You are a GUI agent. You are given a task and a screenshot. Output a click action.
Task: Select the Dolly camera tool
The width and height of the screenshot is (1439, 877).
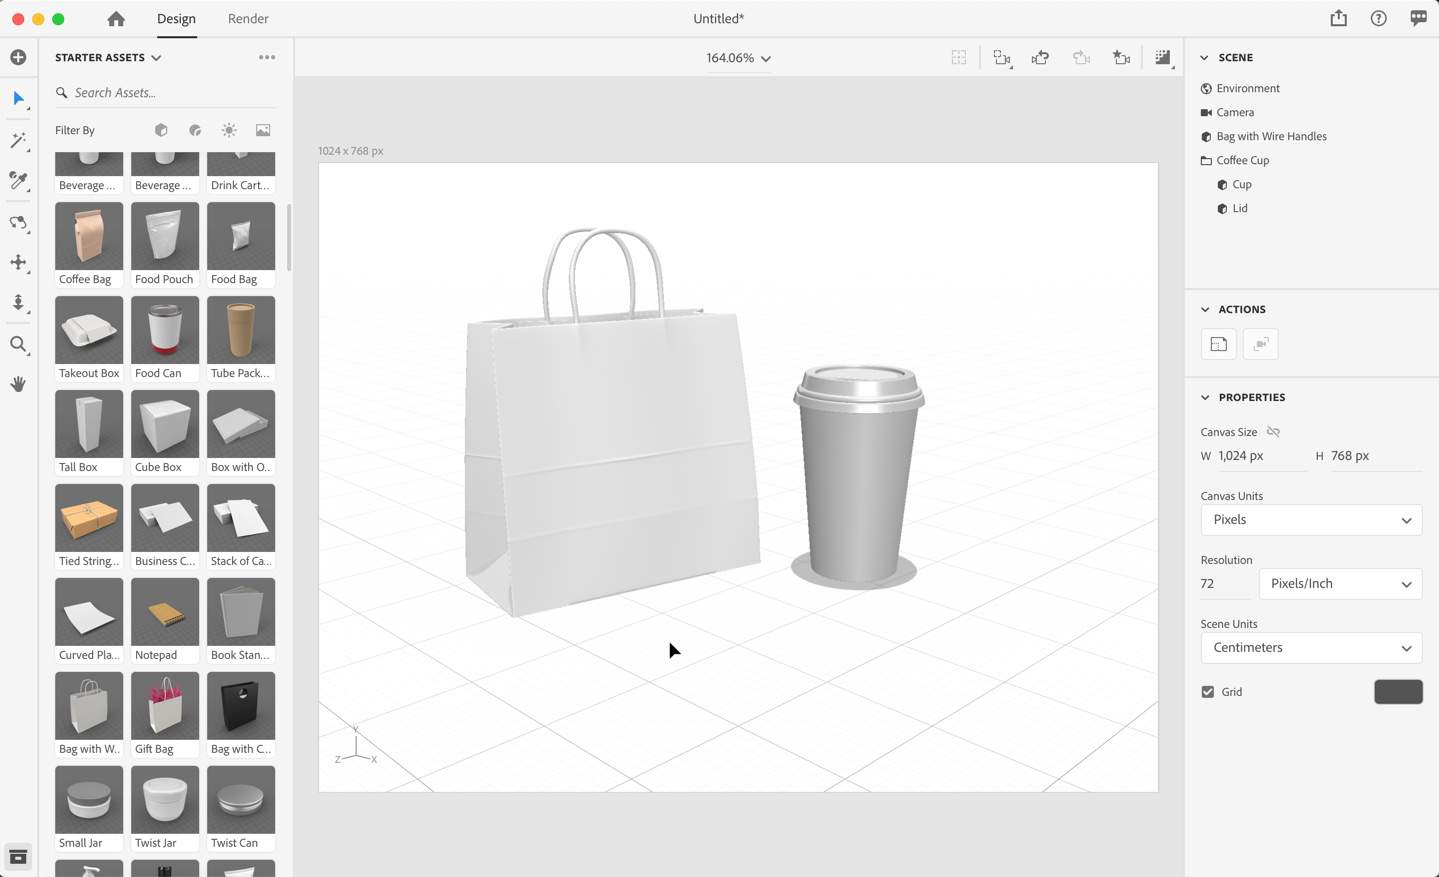click(18, 303)
